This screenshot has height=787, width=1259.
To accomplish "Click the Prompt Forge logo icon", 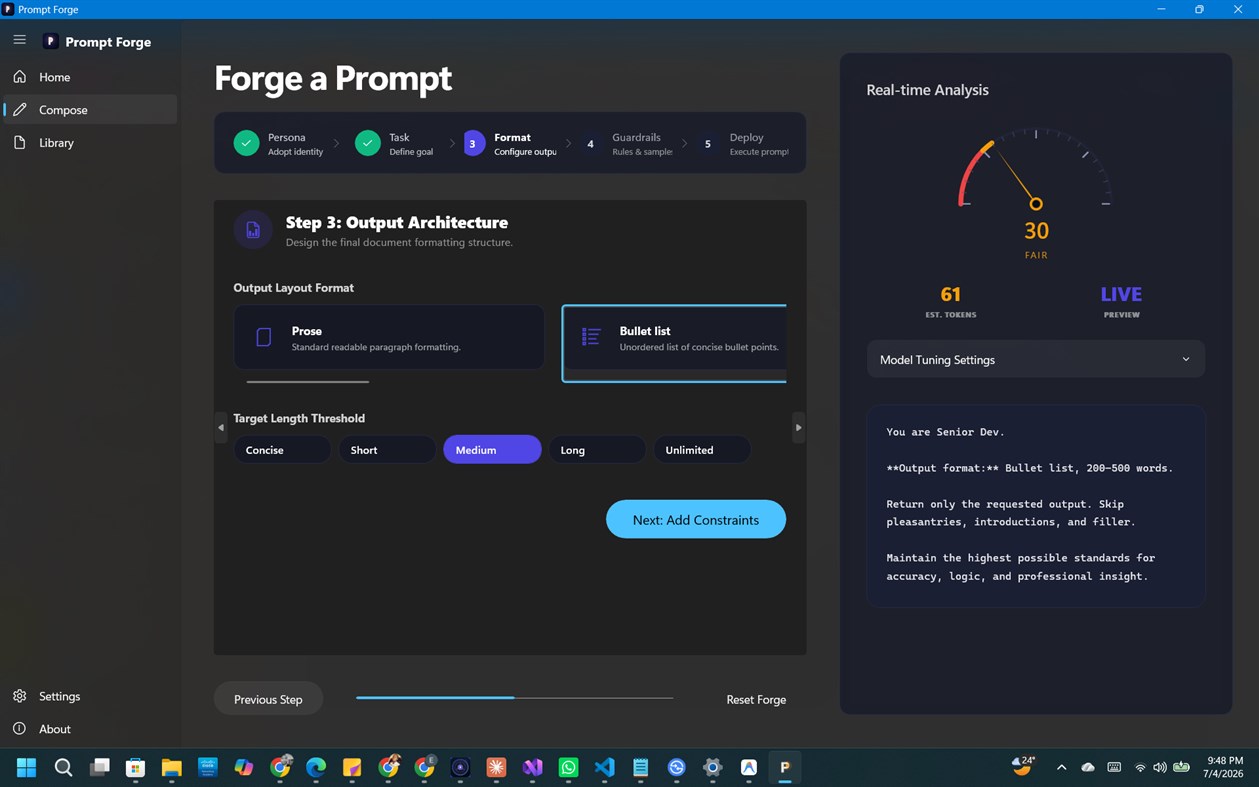I will coord(50,41).
